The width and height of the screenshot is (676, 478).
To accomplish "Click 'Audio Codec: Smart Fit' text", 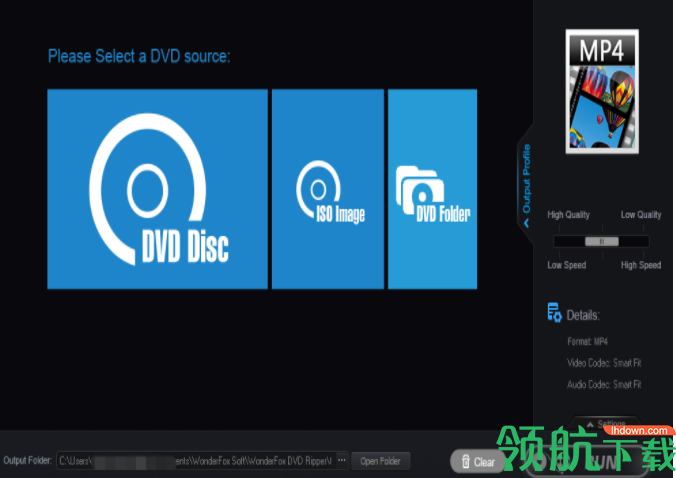I will tap(604, 384).
